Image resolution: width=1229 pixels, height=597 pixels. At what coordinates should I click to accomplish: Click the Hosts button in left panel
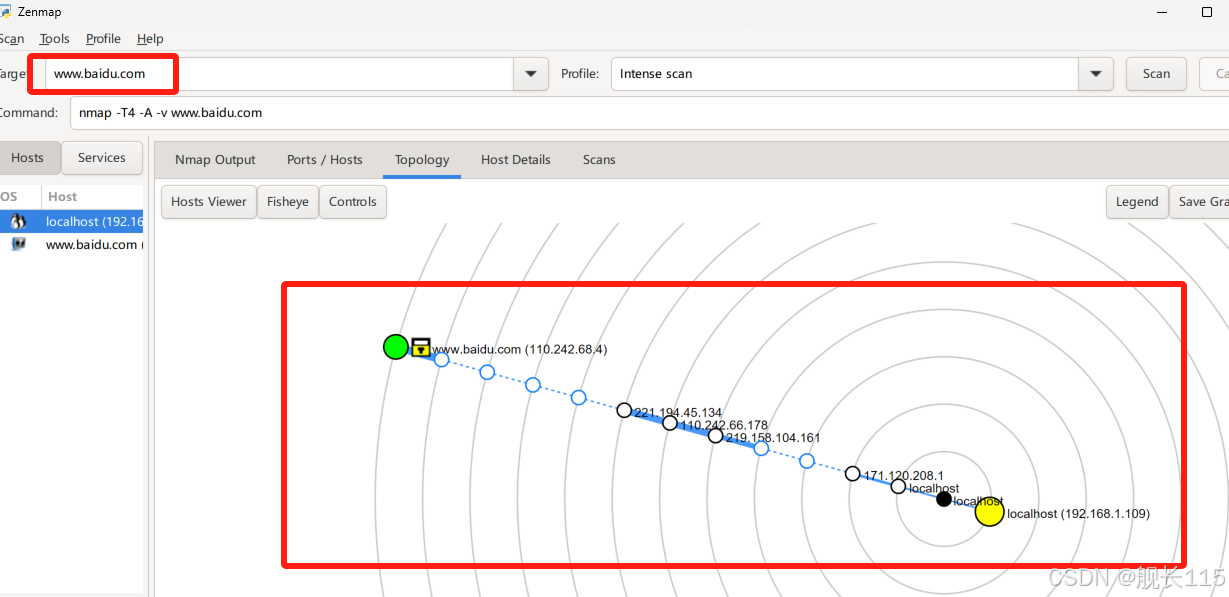click(28, 157)
